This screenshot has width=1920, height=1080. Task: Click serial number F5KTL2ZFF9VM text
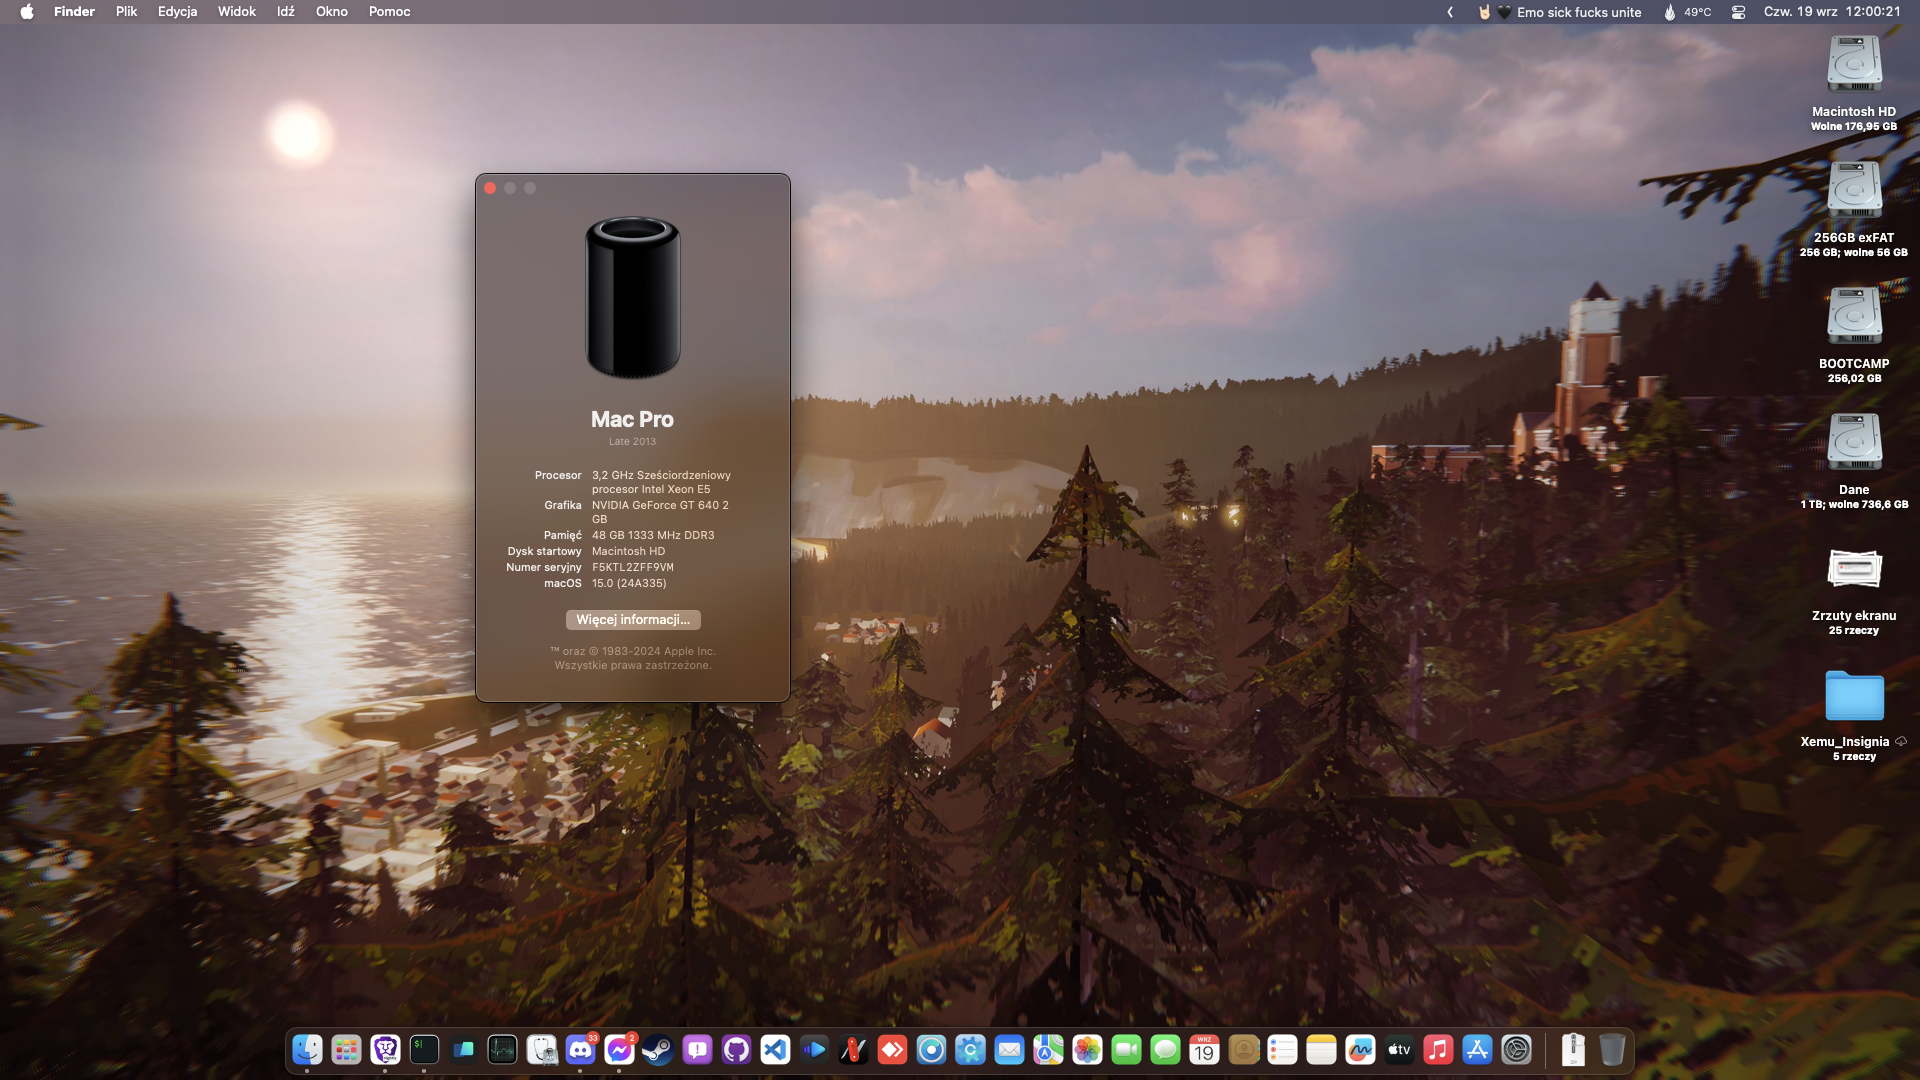click(633, 567)
